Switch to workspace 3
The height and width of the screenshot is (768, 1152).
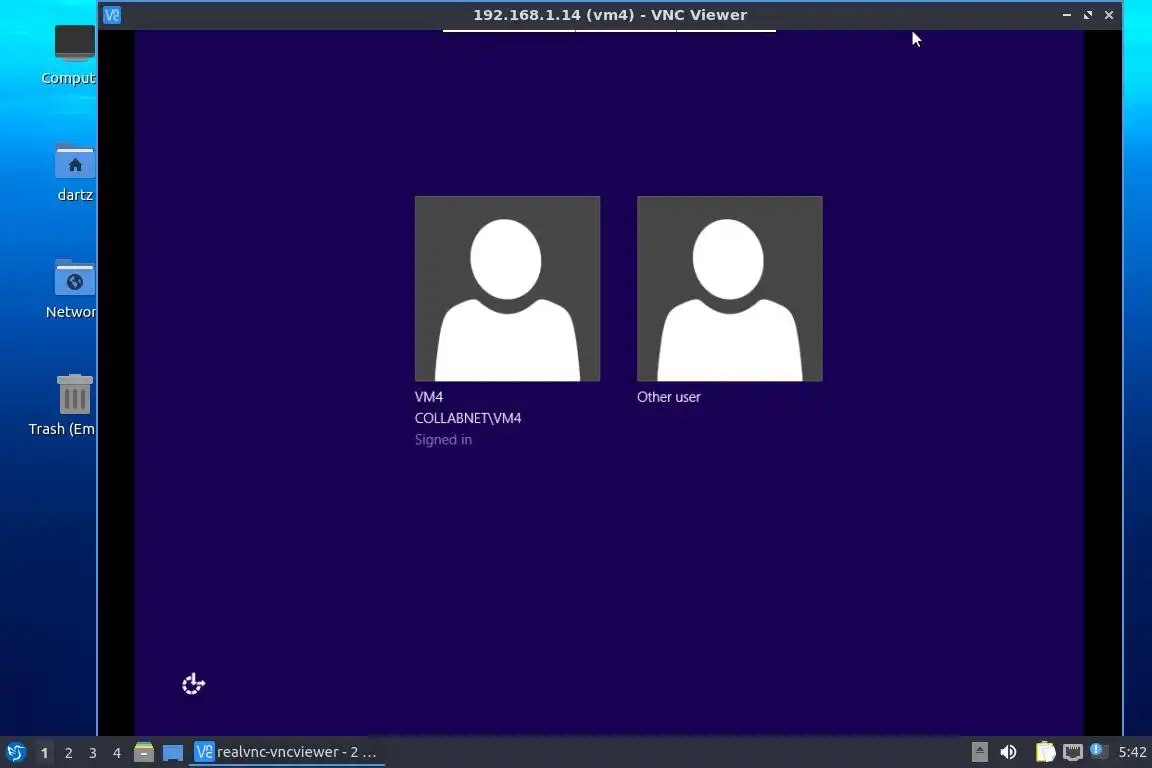tap(93, 753)
